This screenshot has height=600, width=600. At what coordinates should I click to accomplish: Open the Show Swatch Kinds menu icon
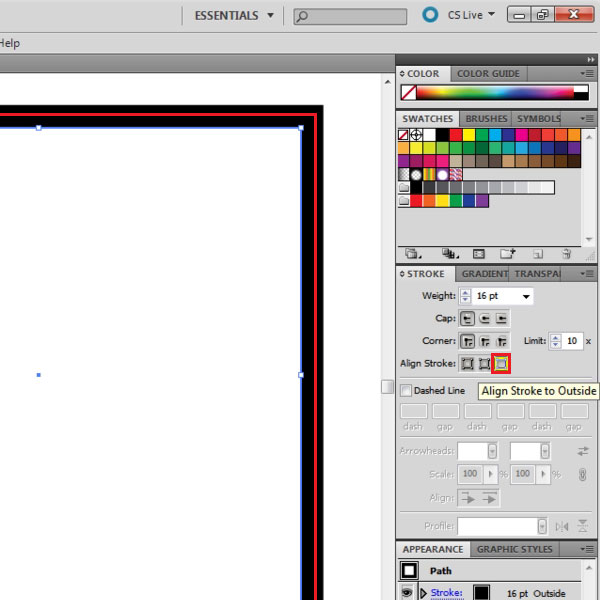tap(450, 254)
